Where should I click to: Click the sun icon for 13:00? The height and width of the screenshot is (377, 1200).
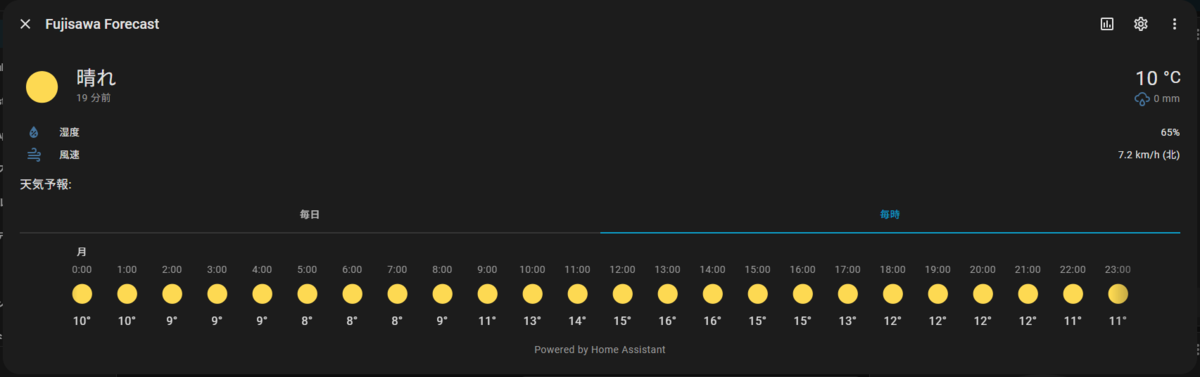(668, 294)
